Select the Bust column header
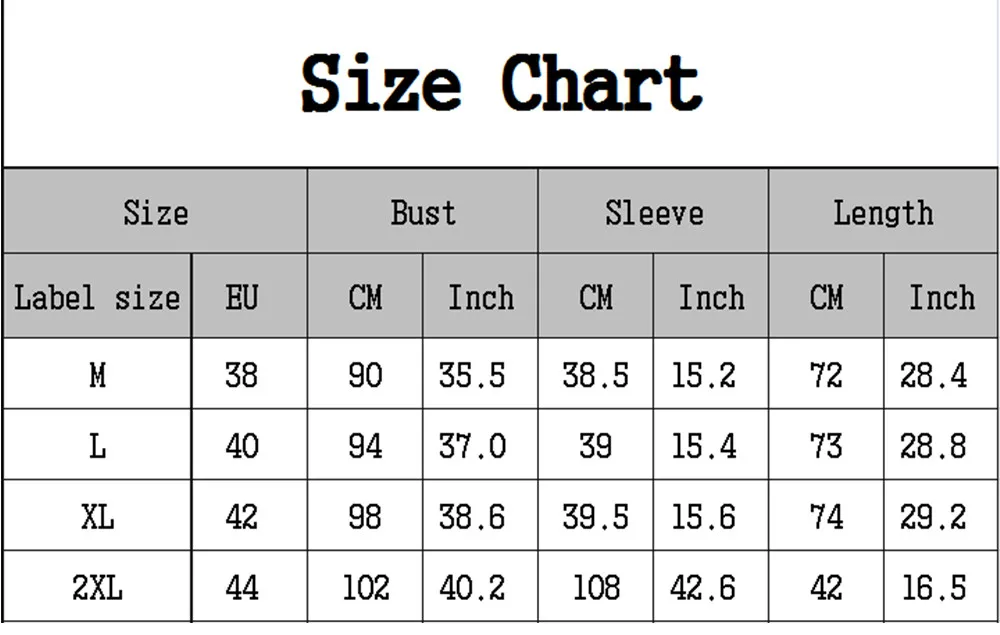The width and height of the screenshot is (1000, 635). point(423,211)
